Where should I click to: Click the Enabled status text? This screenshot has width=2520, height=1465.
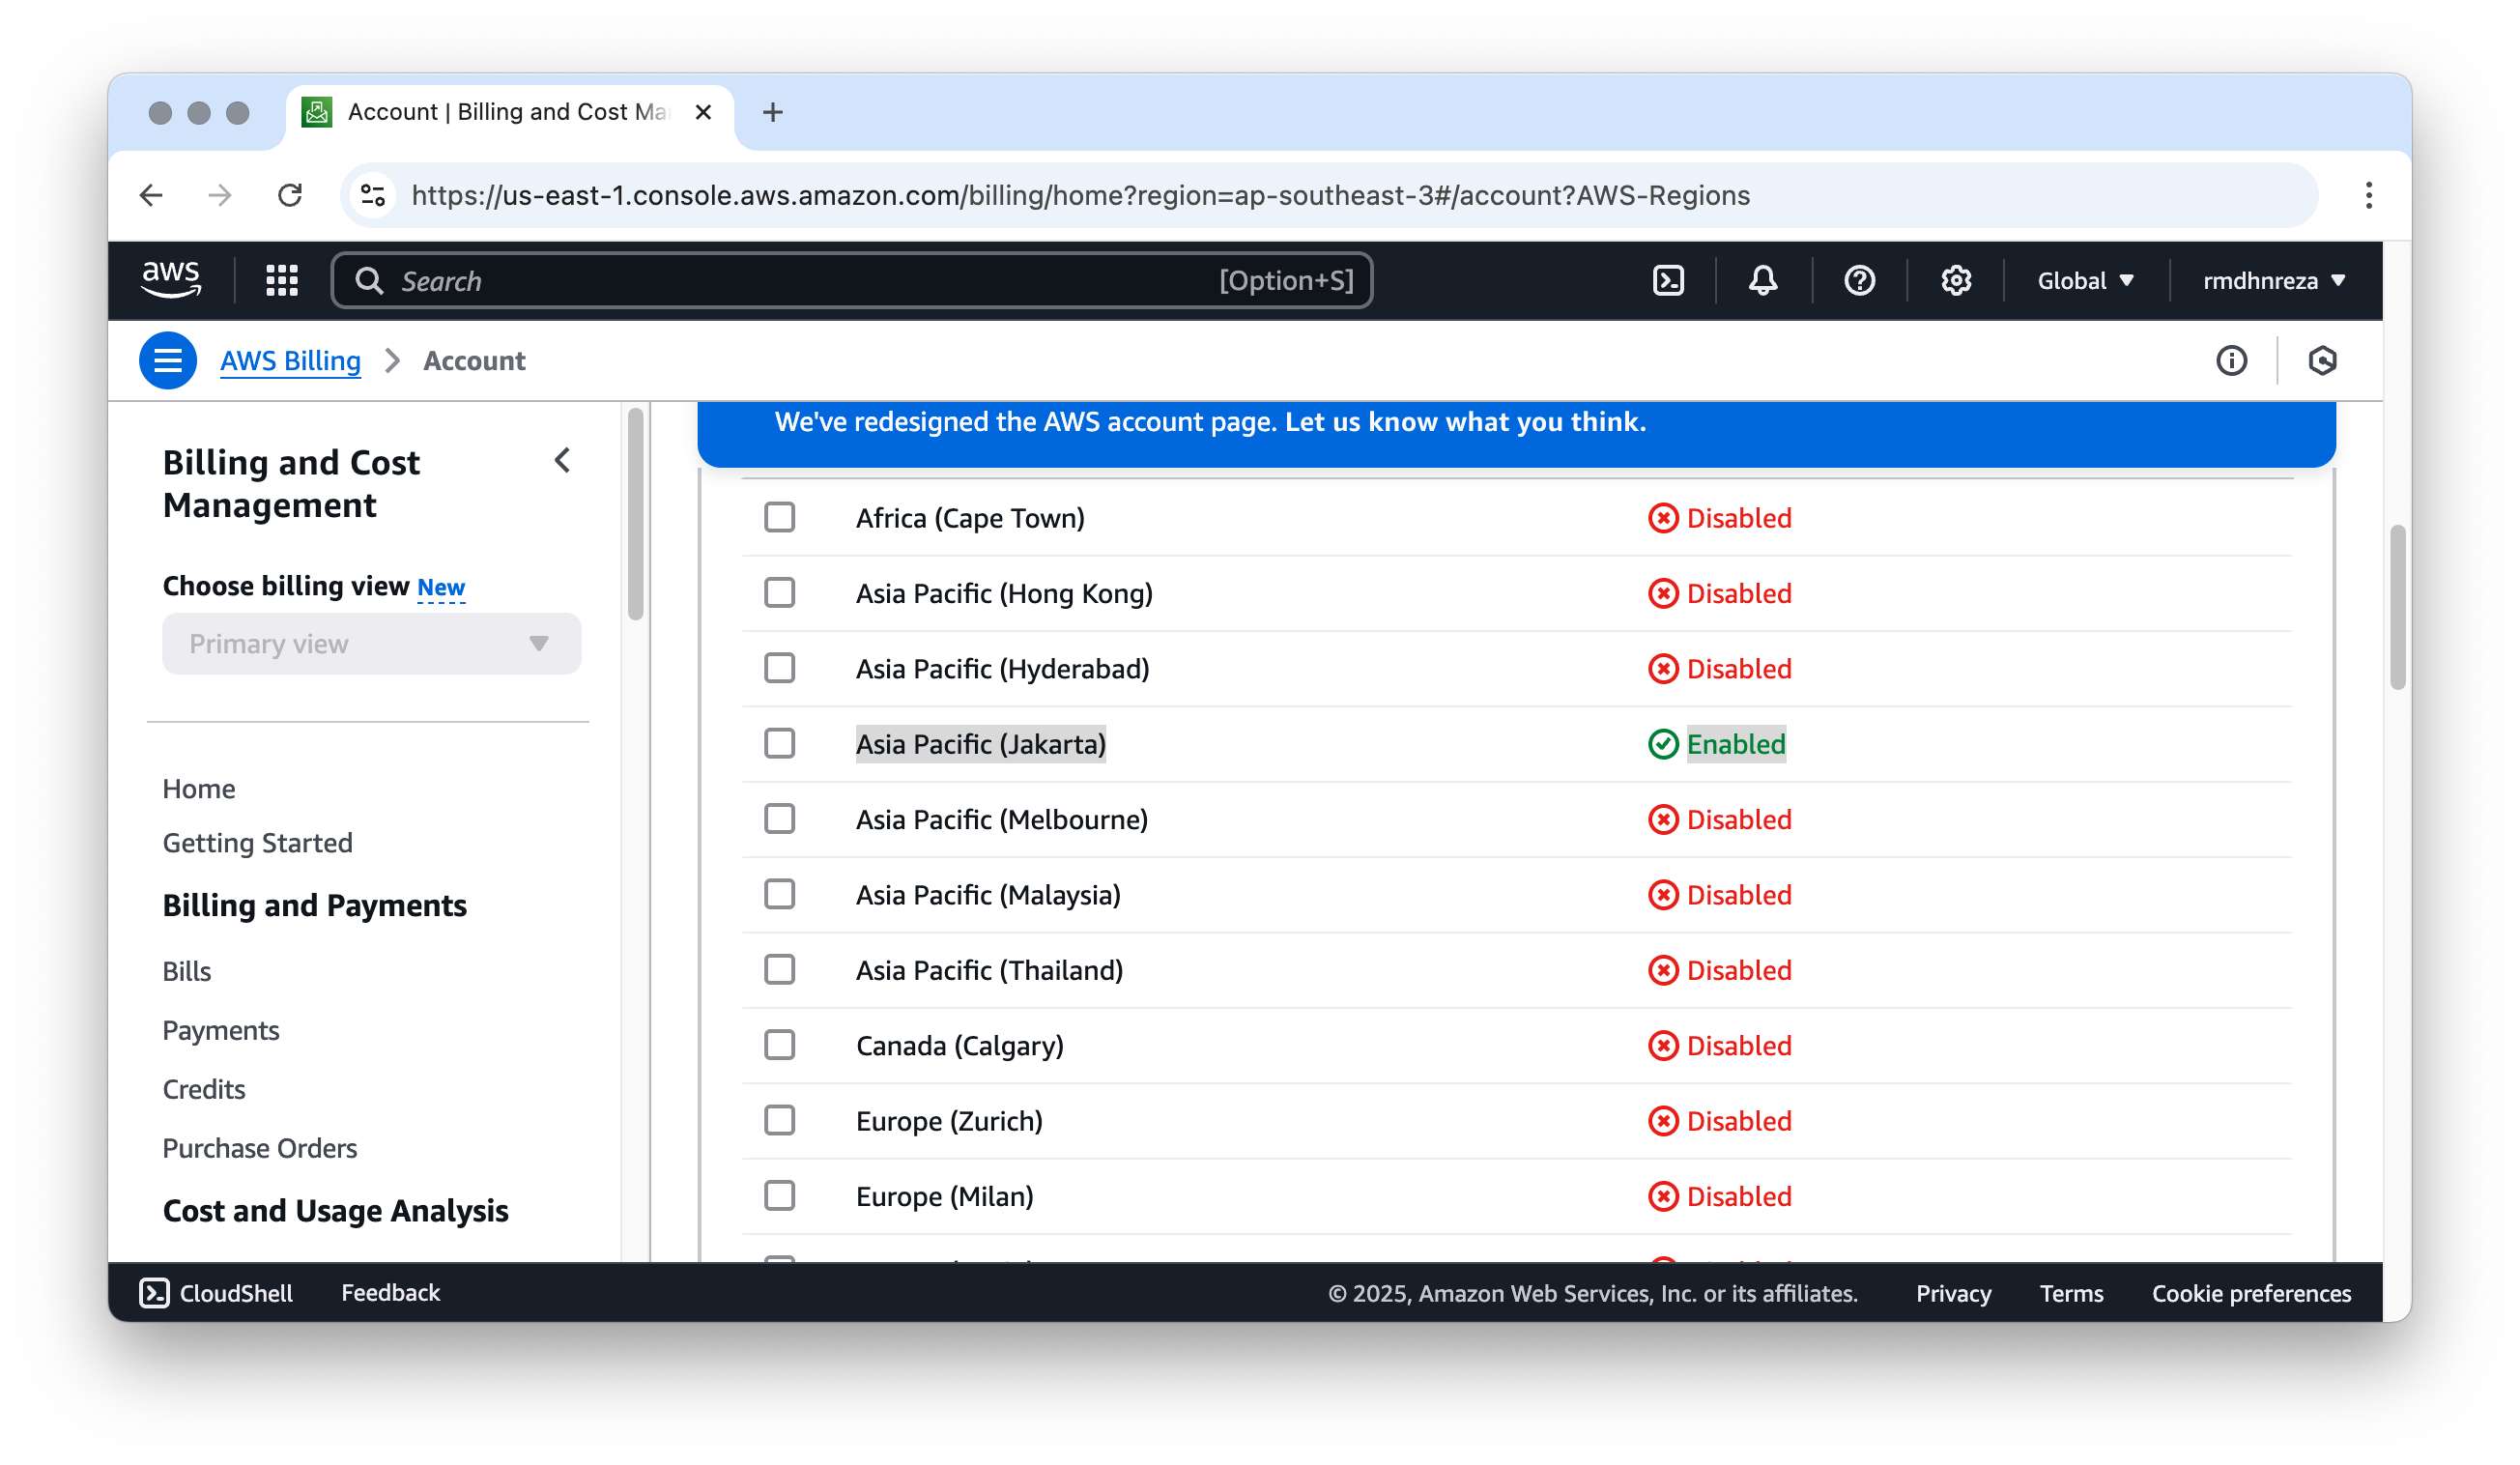[x=1736, y=744]
